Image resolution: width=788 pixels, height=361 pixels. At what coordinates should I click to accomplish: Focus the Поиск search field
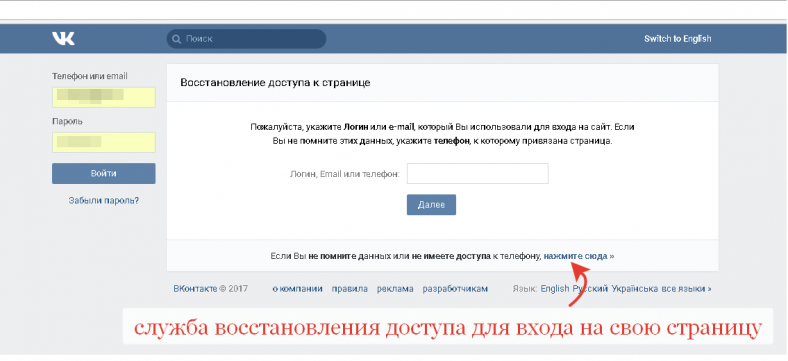[x=246, y=39]
